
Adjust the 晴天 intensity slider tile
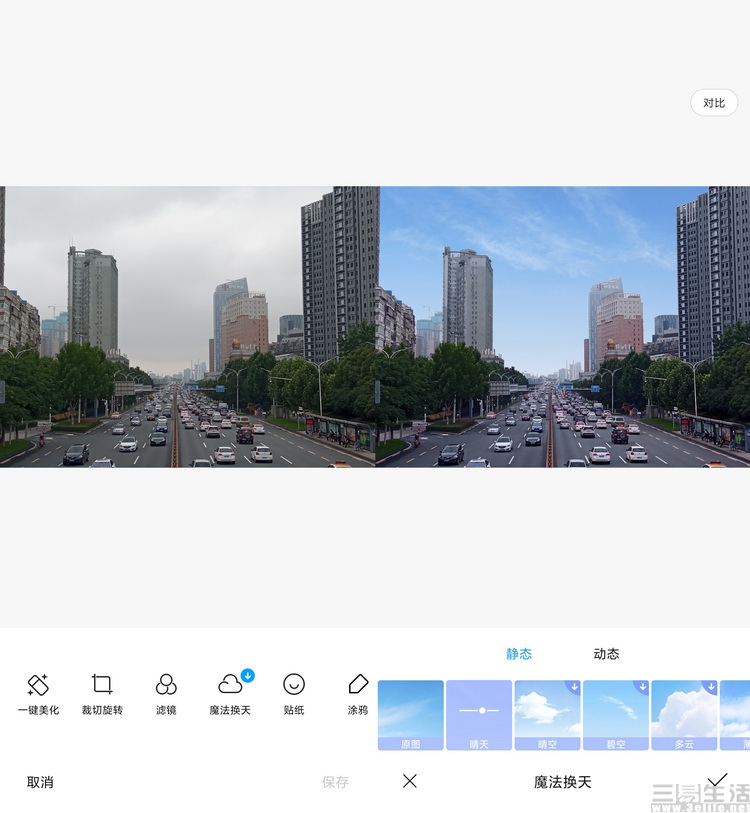(479, 715)
